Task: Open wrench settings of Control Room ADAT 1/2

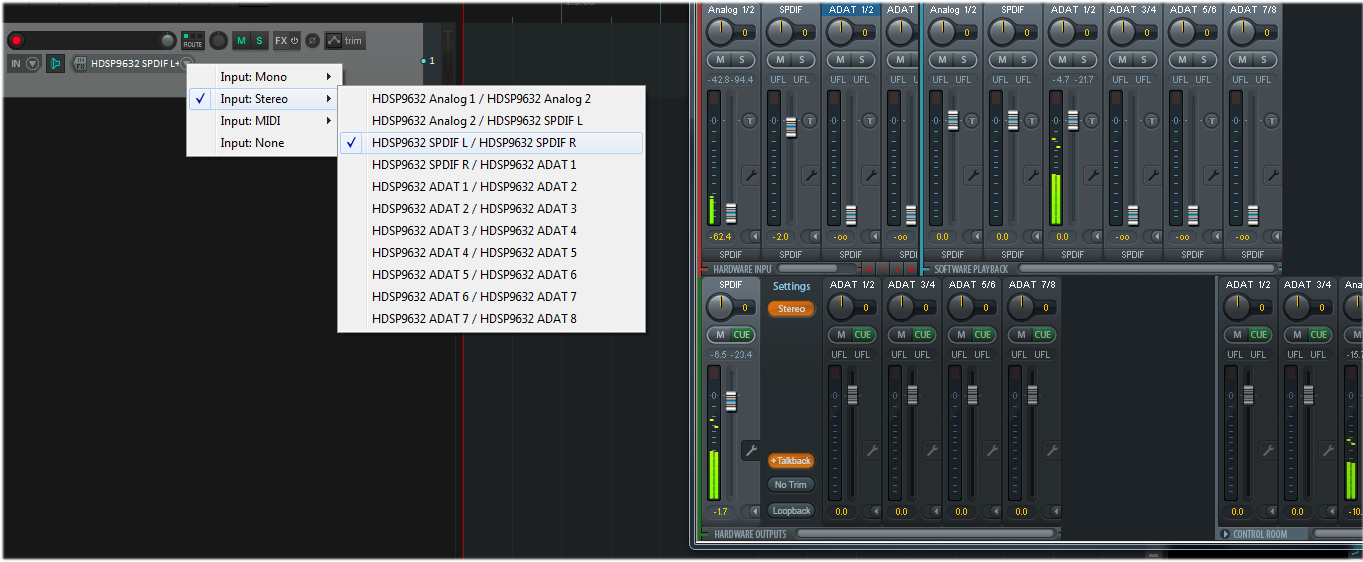Action: [x=1268, y=451]
